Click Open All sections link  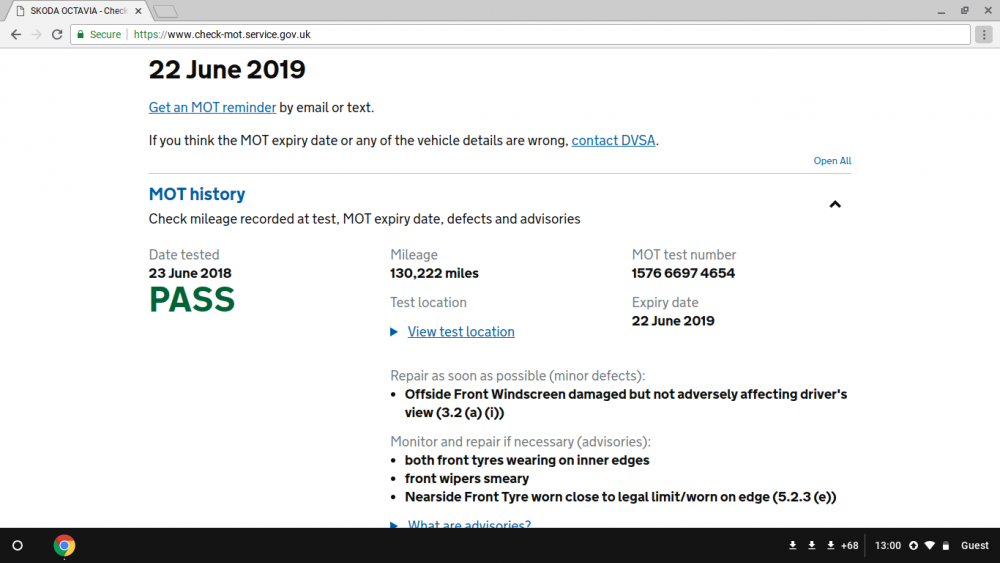832,161
